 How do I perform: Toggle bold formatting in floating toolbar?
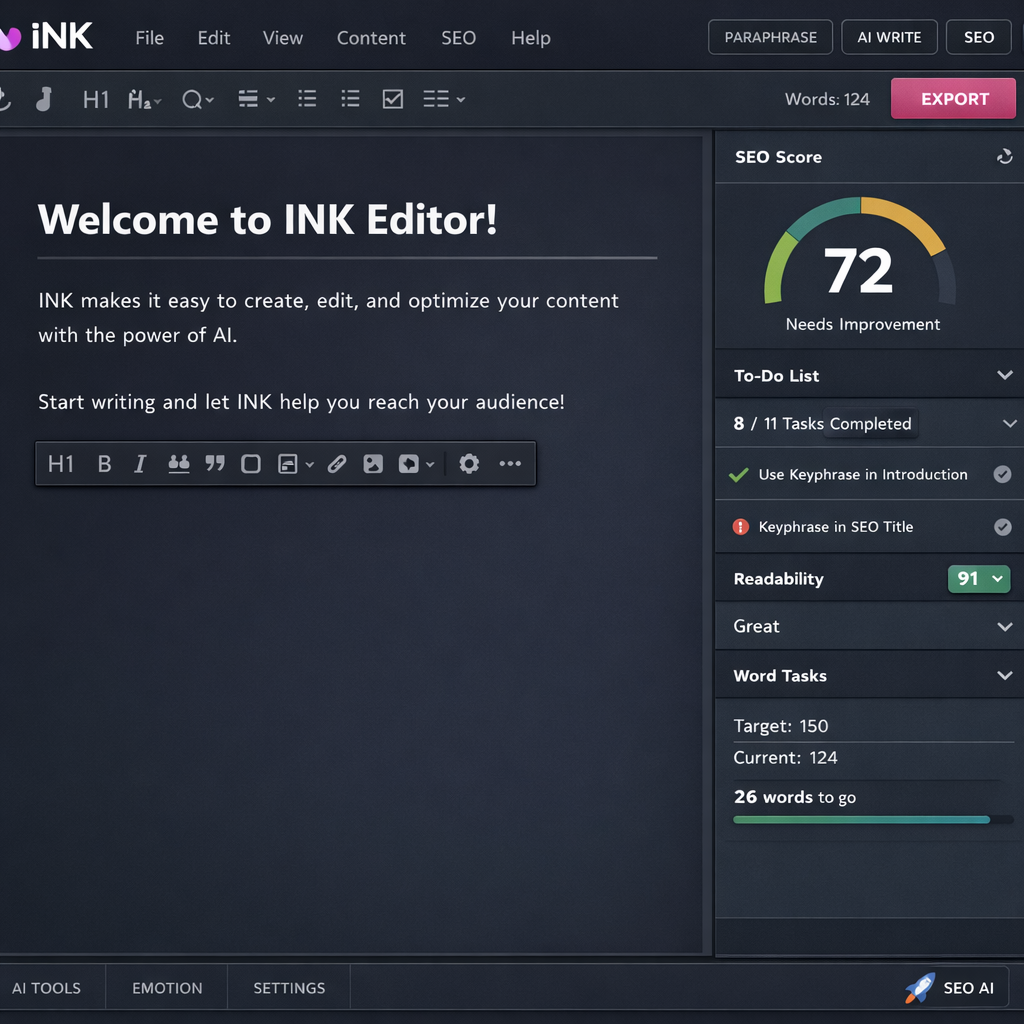tap(104, 463)
